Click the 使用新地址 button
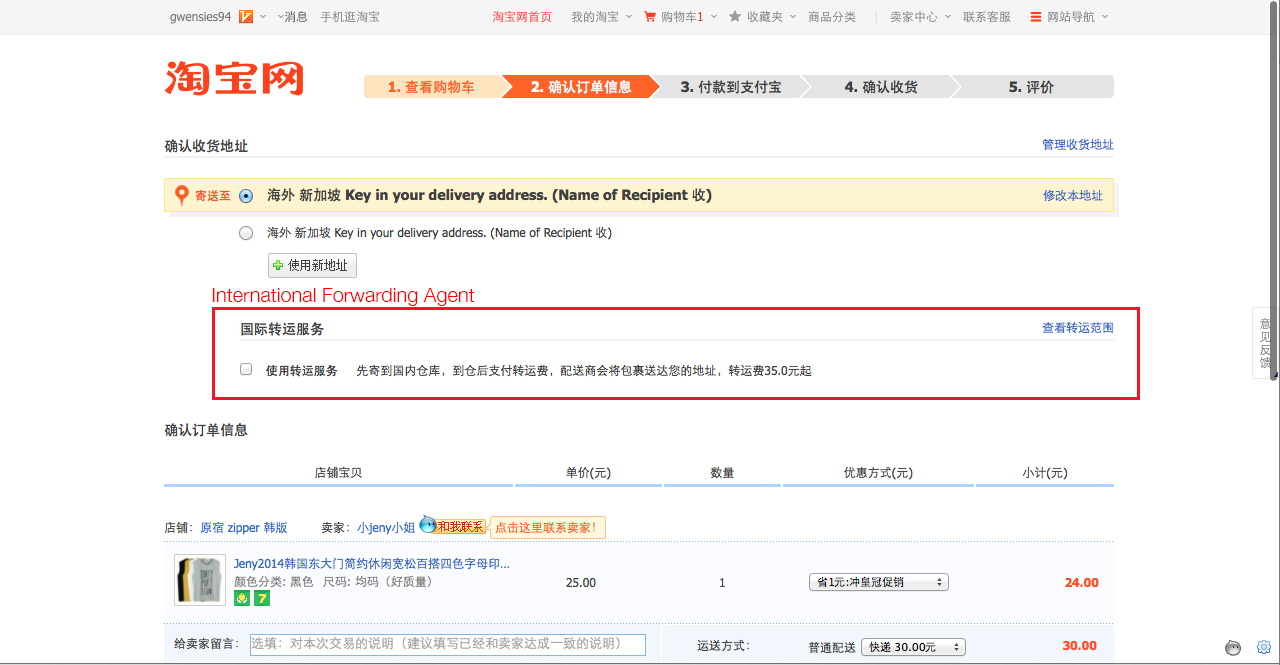This screenshot has width=1280, height=665. point(312,265)
